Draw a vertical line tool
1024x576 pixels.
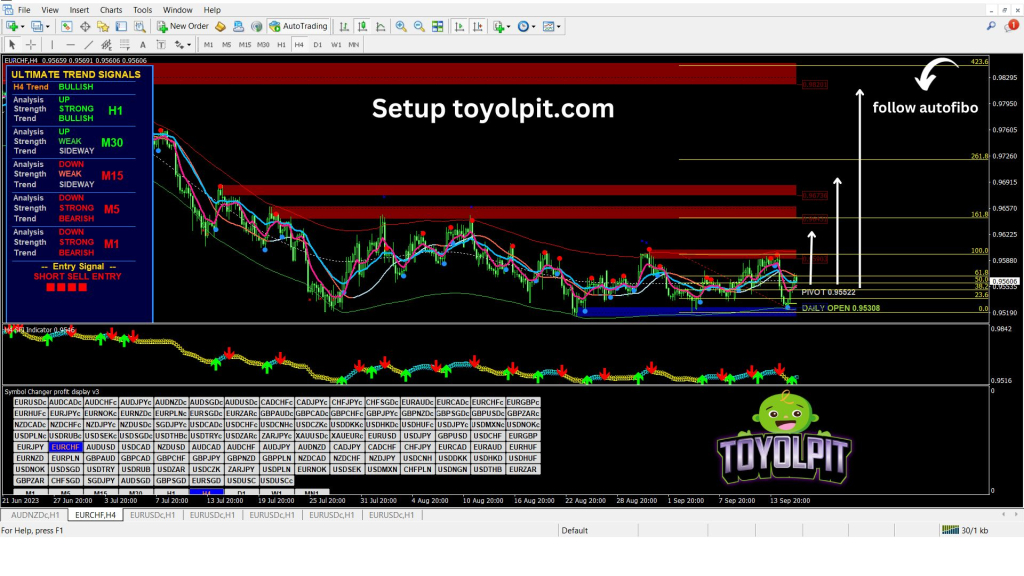(x=52, y=44)
